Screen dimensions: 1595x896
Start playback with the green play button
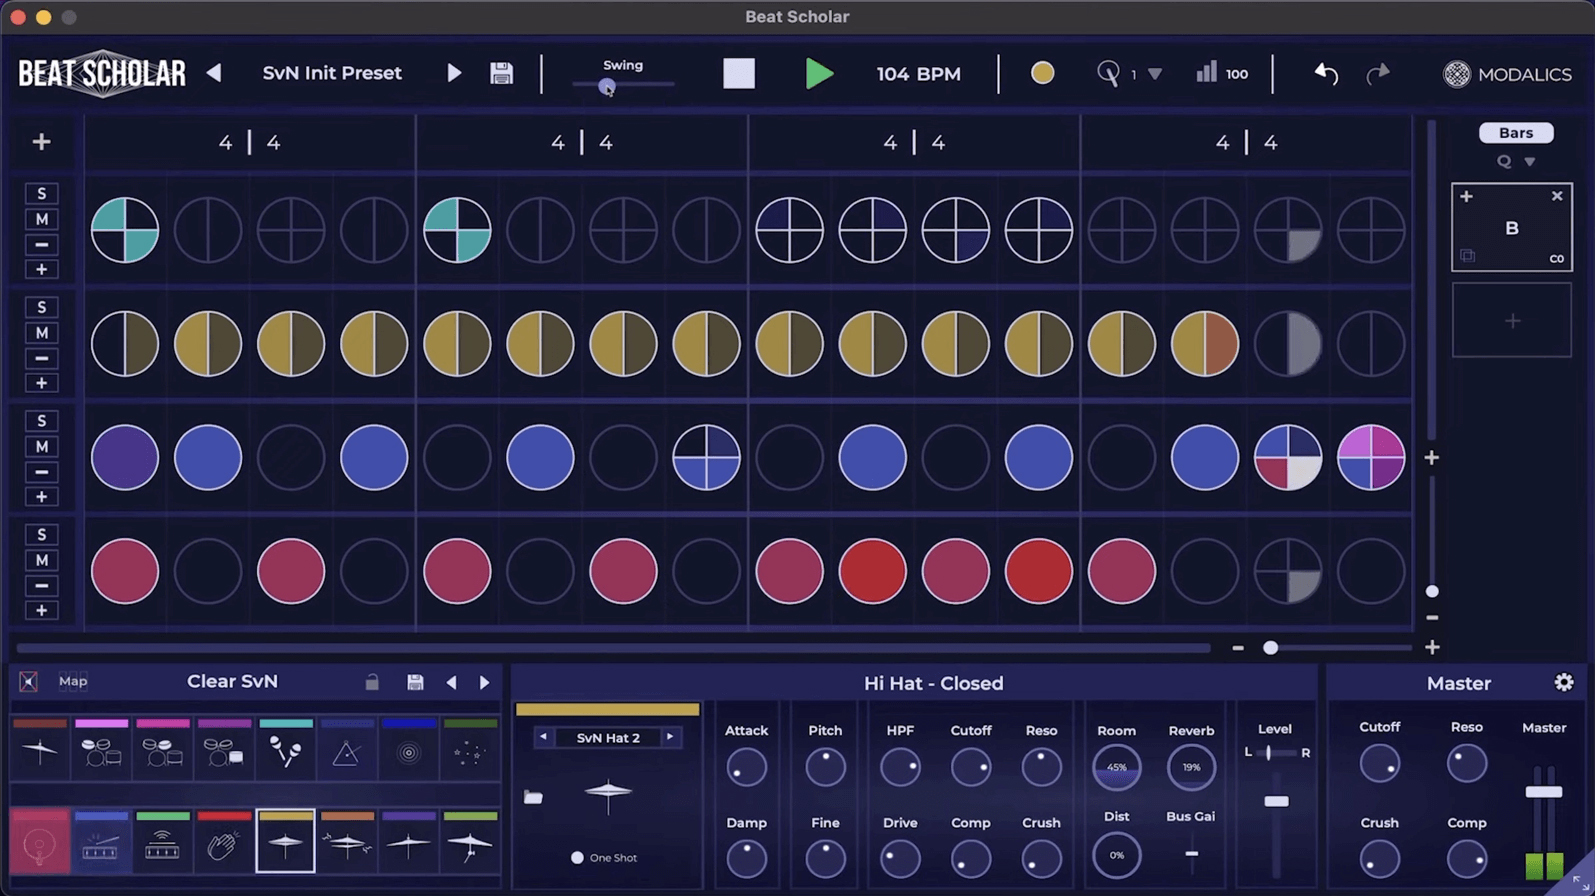coord(818,73)
